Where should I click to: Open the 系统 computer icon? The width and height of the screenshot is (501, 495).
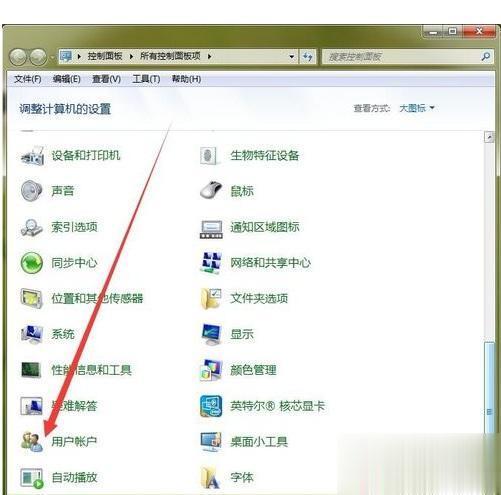[32, 334]
